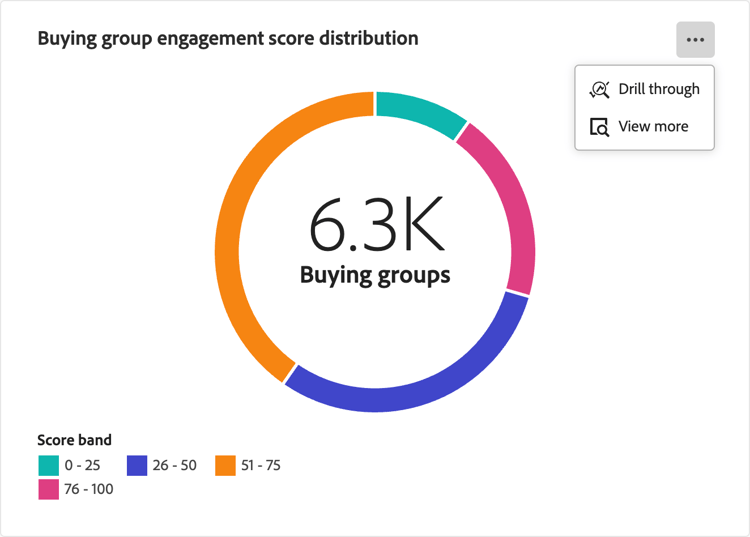Screen dimensions: 750x537
Task: Click the pink 76 - 100 legend swatch
Action: tap(48, 489)
